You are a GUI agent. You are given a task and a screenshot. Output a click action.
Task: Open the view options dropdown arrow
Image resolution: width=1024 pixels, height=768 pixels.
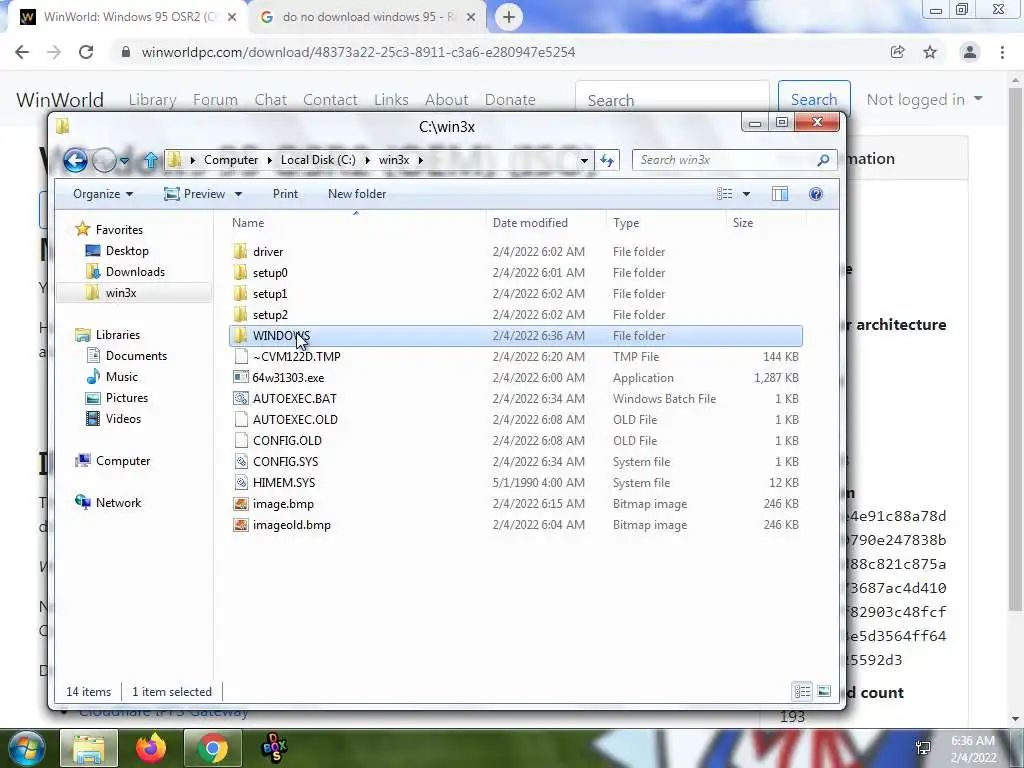[x=746, y=194]
